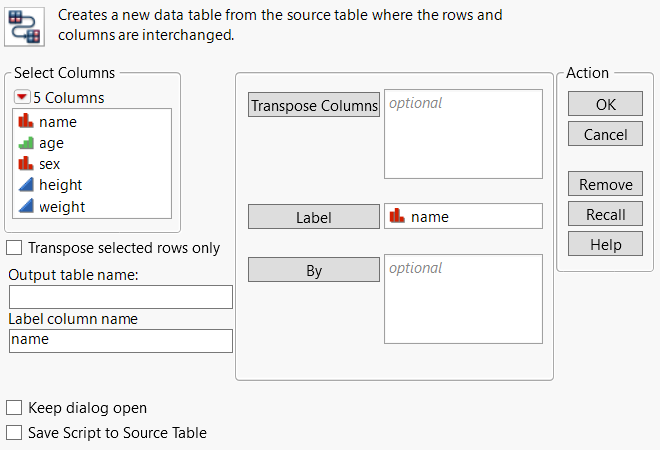The height and width of the screenshot is (450, 660).
Task: Click the icon of name in Label box
Action: coord(397,216)
